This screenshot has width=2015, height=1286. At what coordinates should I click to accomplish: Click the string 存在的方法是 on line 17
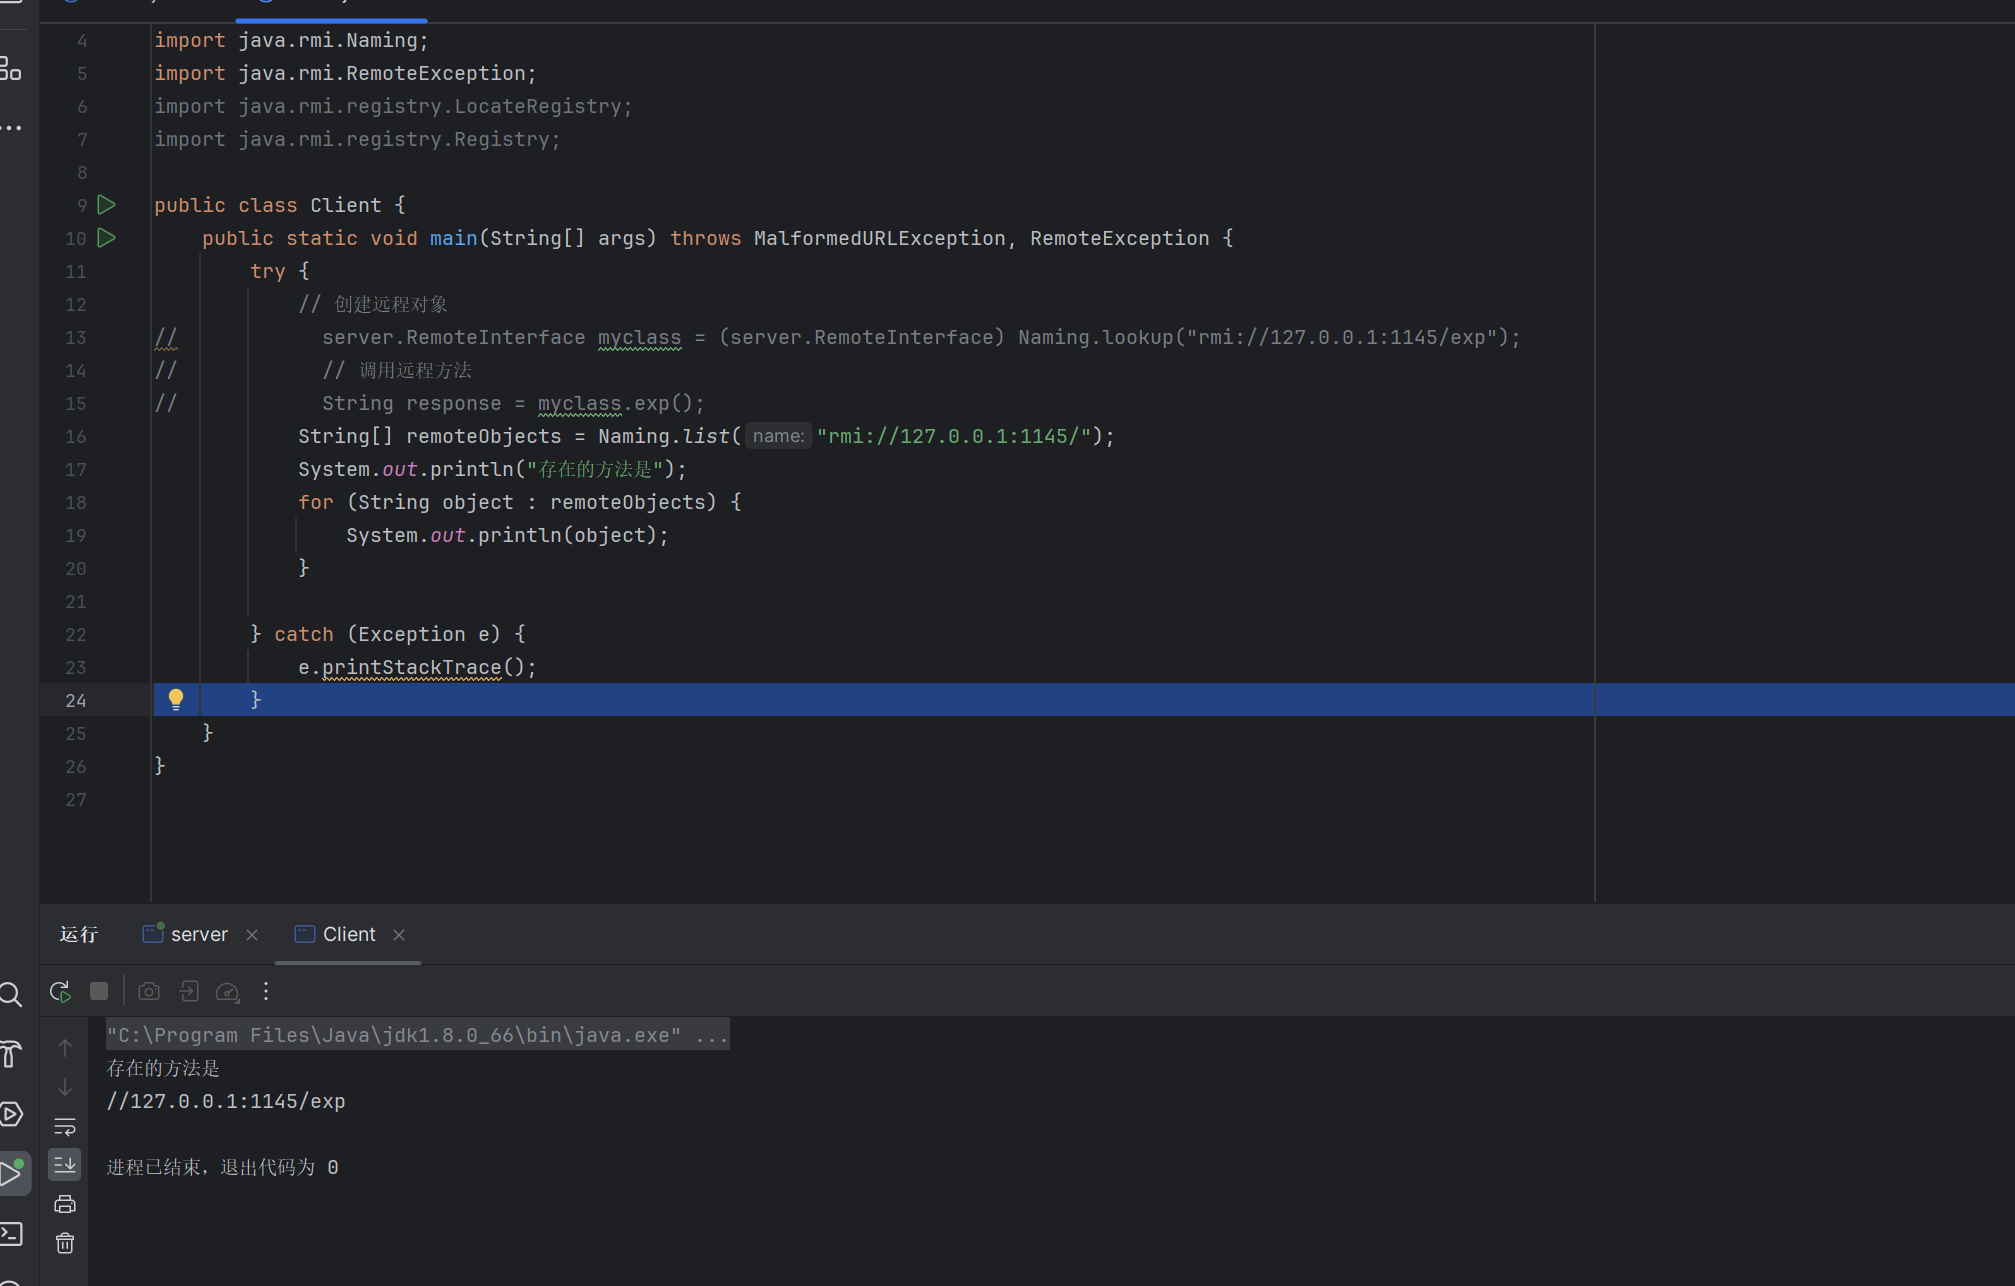tap(596, 469)
